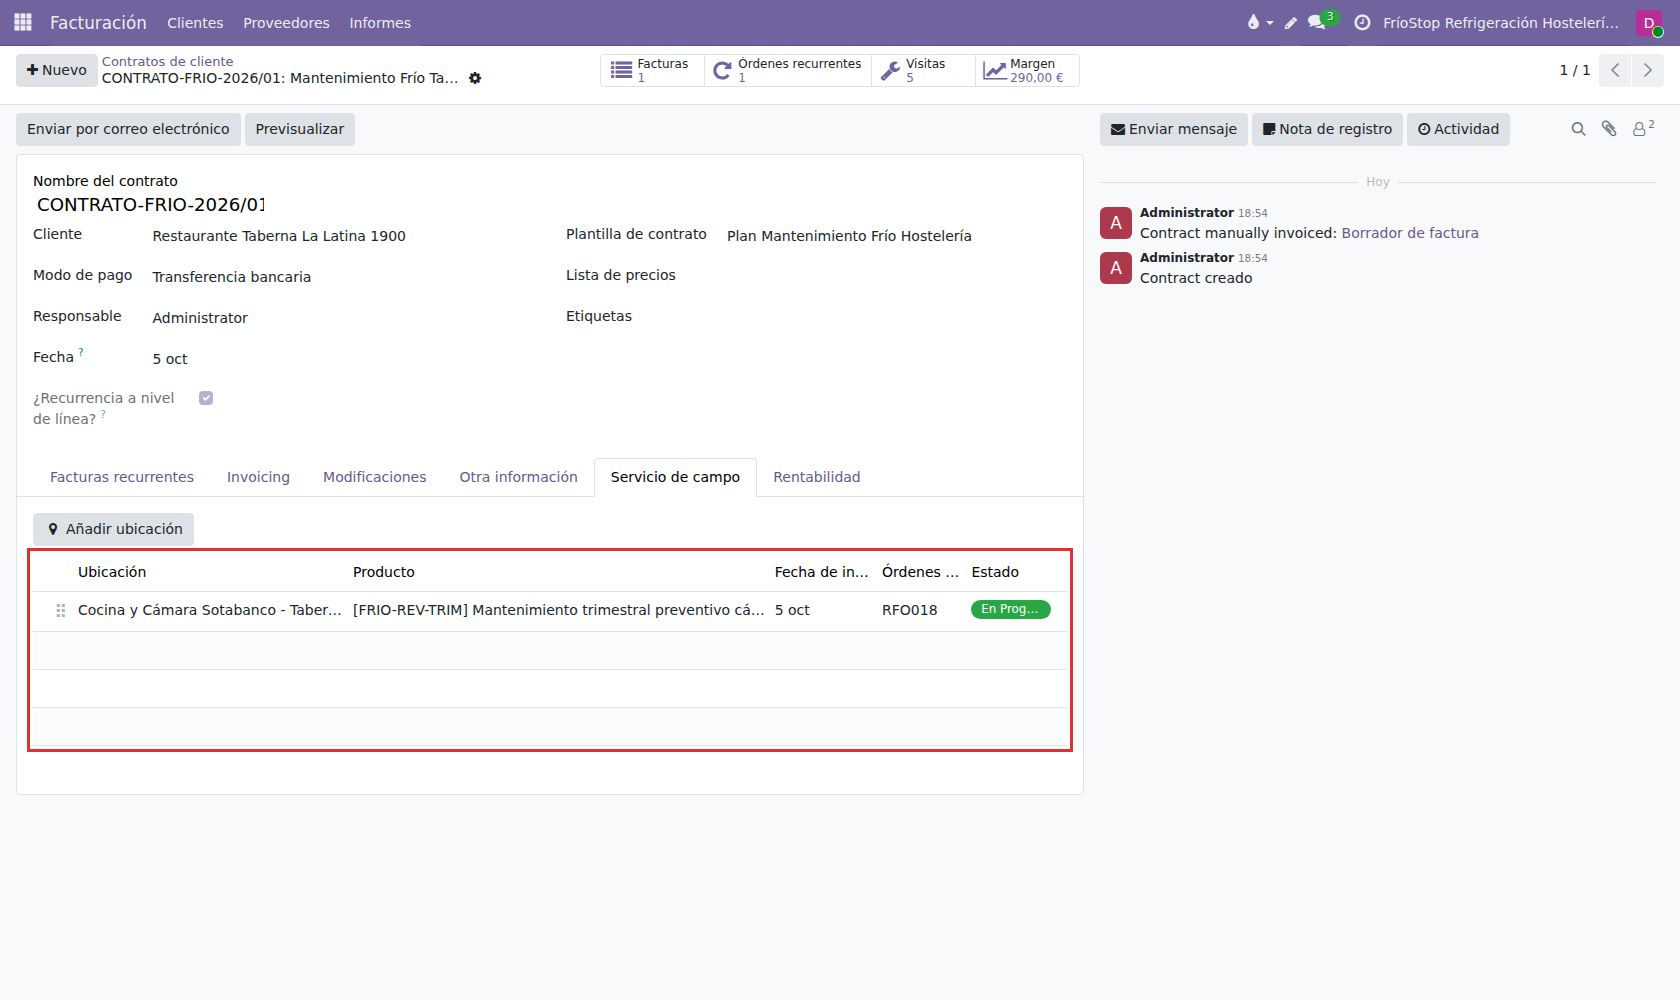Click the pencil edit icon in top bar
This screenshot has width=1680, height=1000.
[1291, 22]
